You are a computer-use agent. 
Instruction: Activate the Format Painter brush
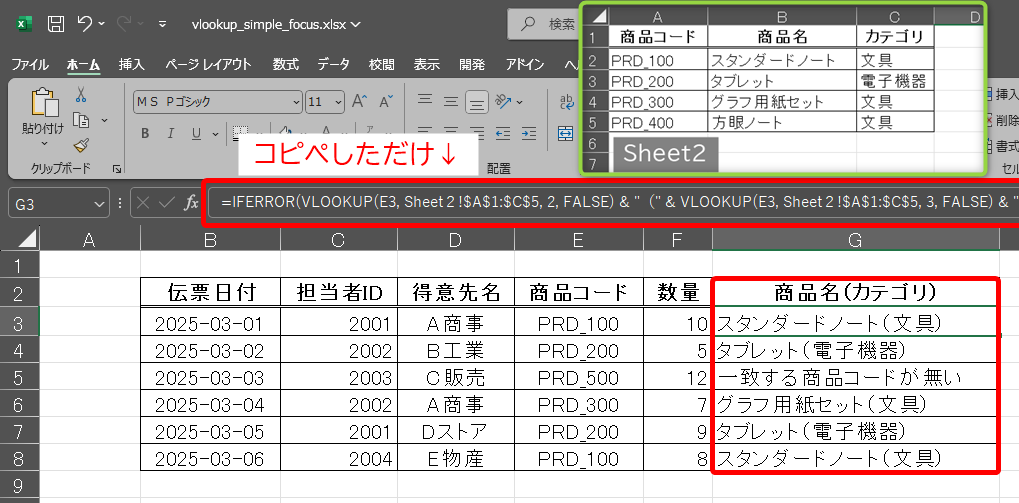[81, 146]
